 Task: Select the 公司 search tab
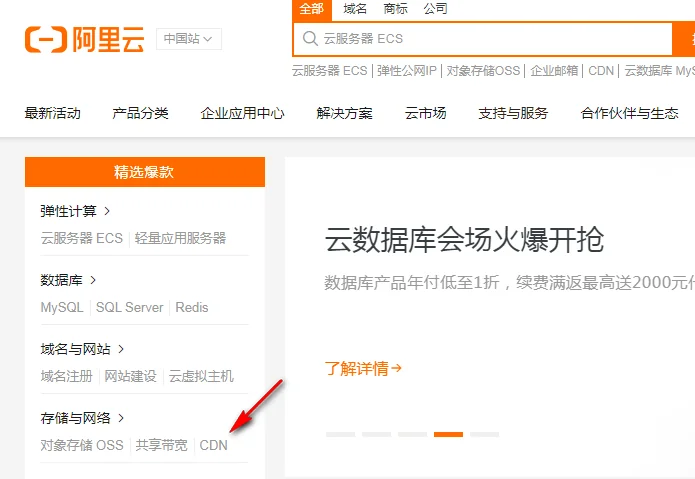(x=435, y=8)
